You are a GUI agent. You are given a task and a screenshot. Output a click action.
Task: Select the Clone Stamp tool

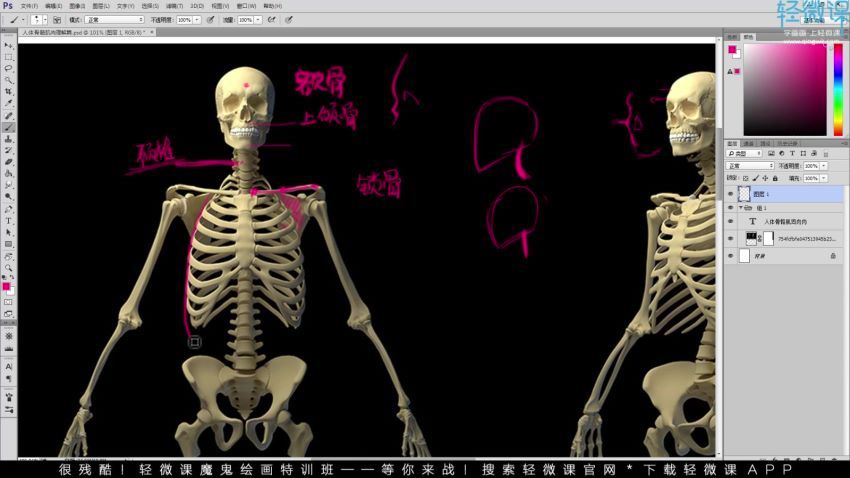point(8,139)
